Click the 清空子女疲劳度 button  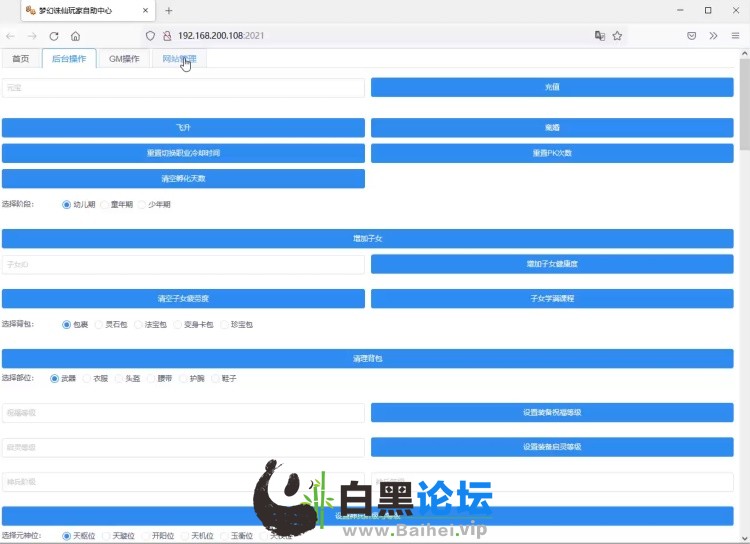pos(183,299)
